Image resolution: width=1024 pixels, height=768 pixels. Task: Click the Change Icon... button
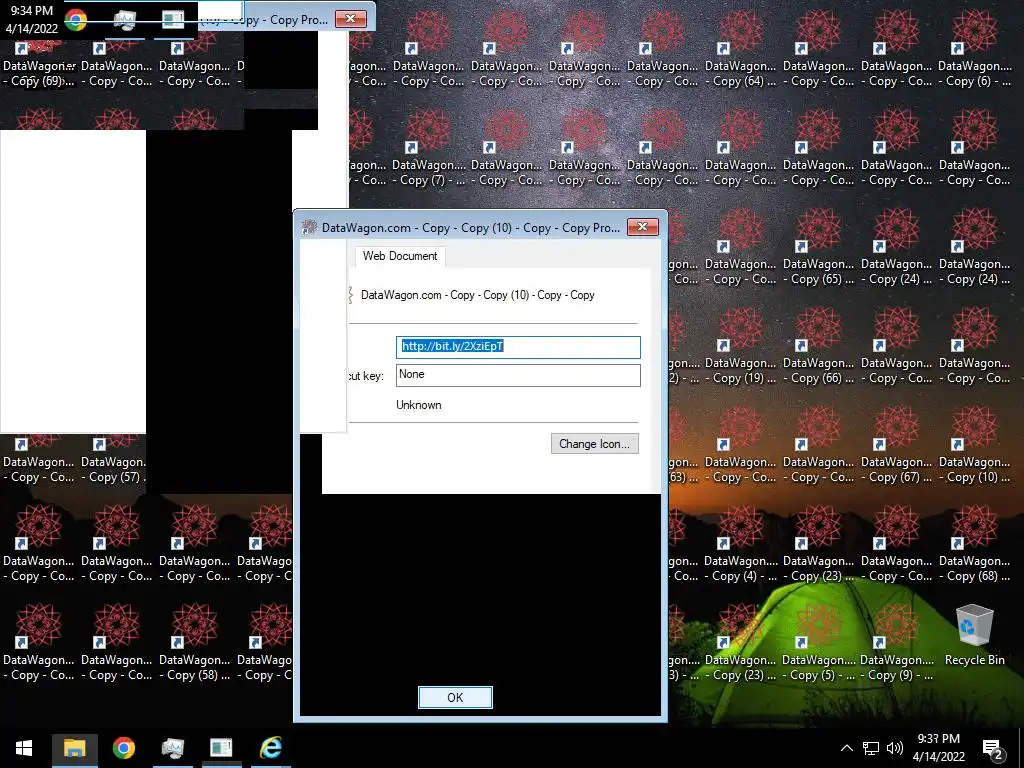pyautogui.click(x=594, y=444)
